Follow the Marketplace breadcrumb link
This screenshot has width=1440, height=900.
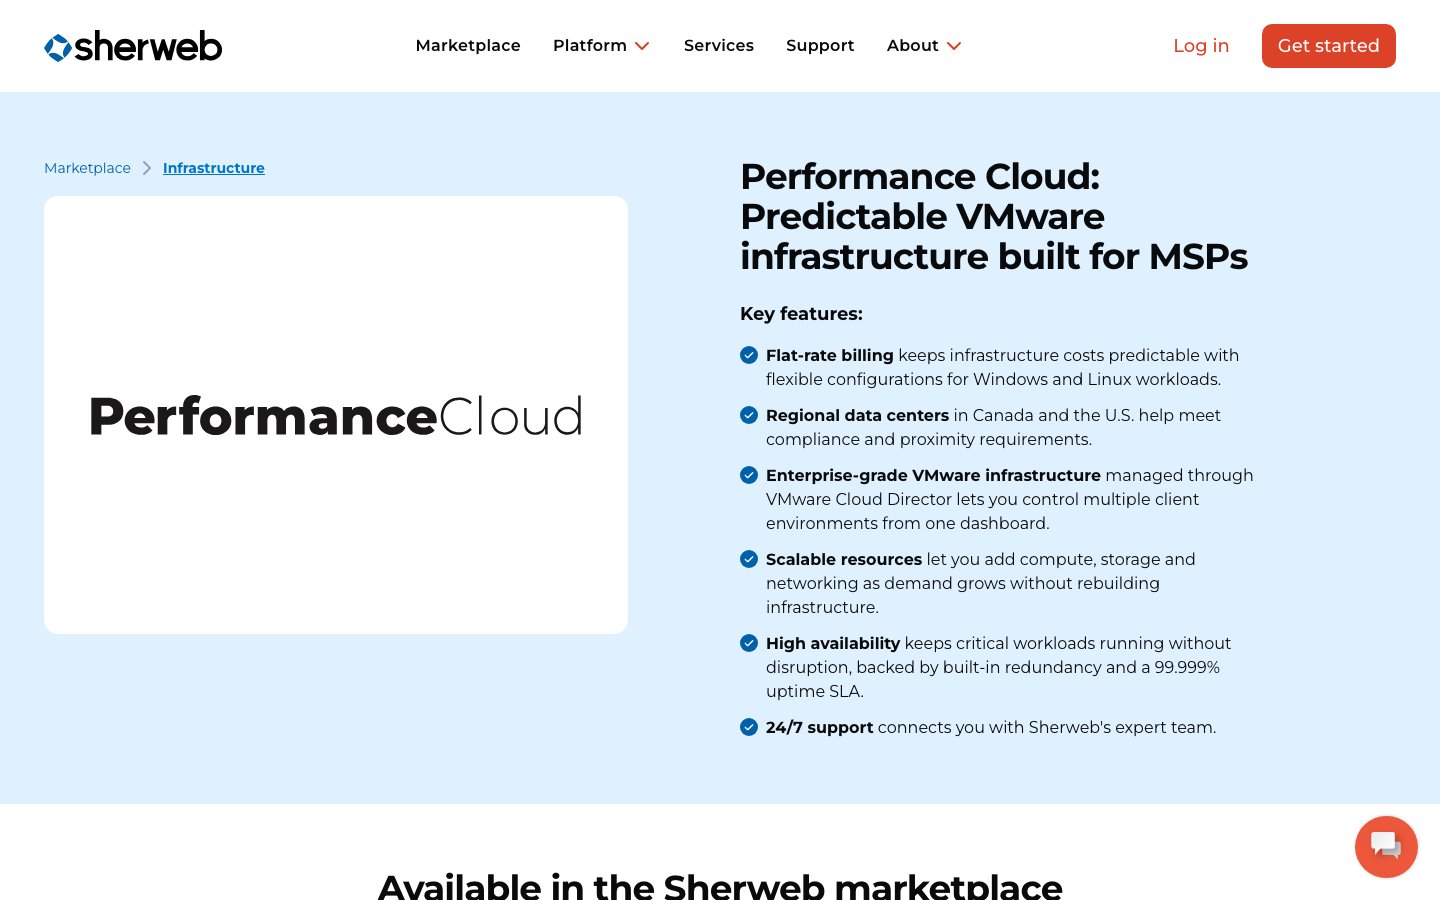click(87, 168)
